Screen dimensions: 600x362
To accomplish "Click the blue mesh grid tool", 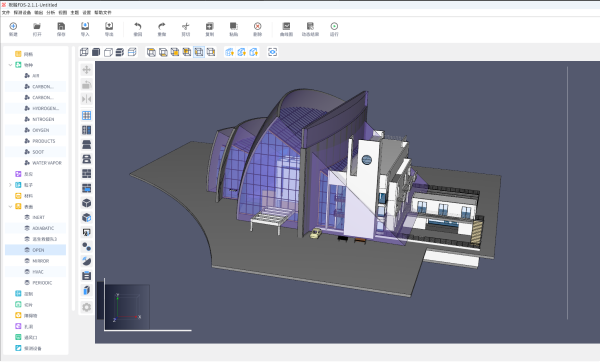I will click(86, 116).
